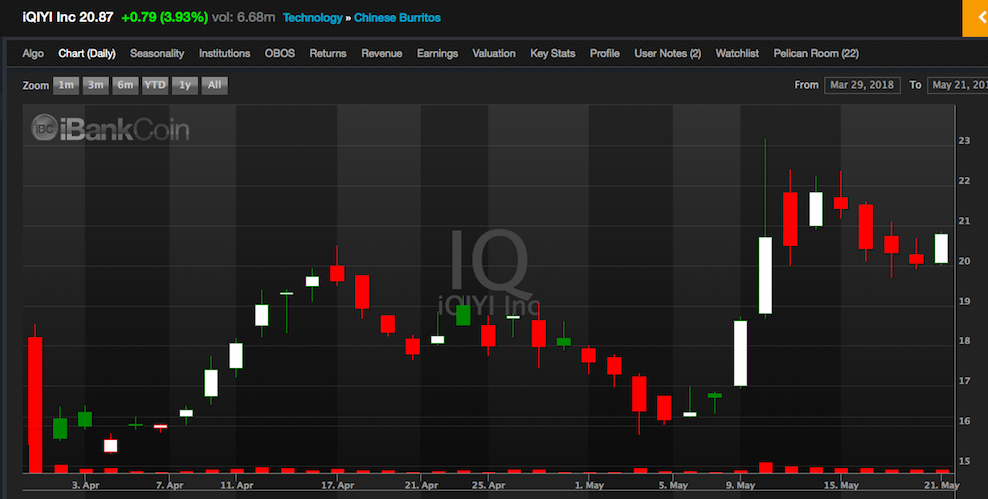The image size is (988, 499).
Task: Click the 3. Apr date label
Action: tap(86, 485)
